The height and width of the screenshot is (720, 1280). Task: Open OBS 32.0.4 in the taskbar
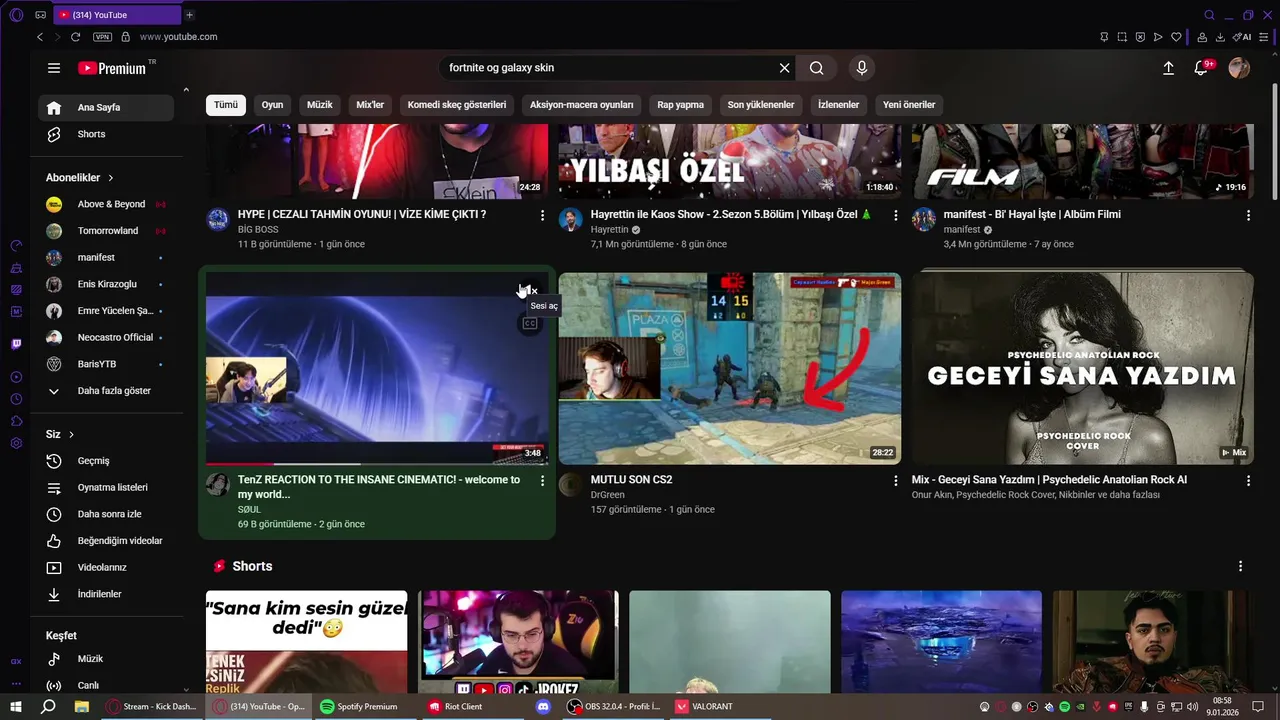(614, 706)
